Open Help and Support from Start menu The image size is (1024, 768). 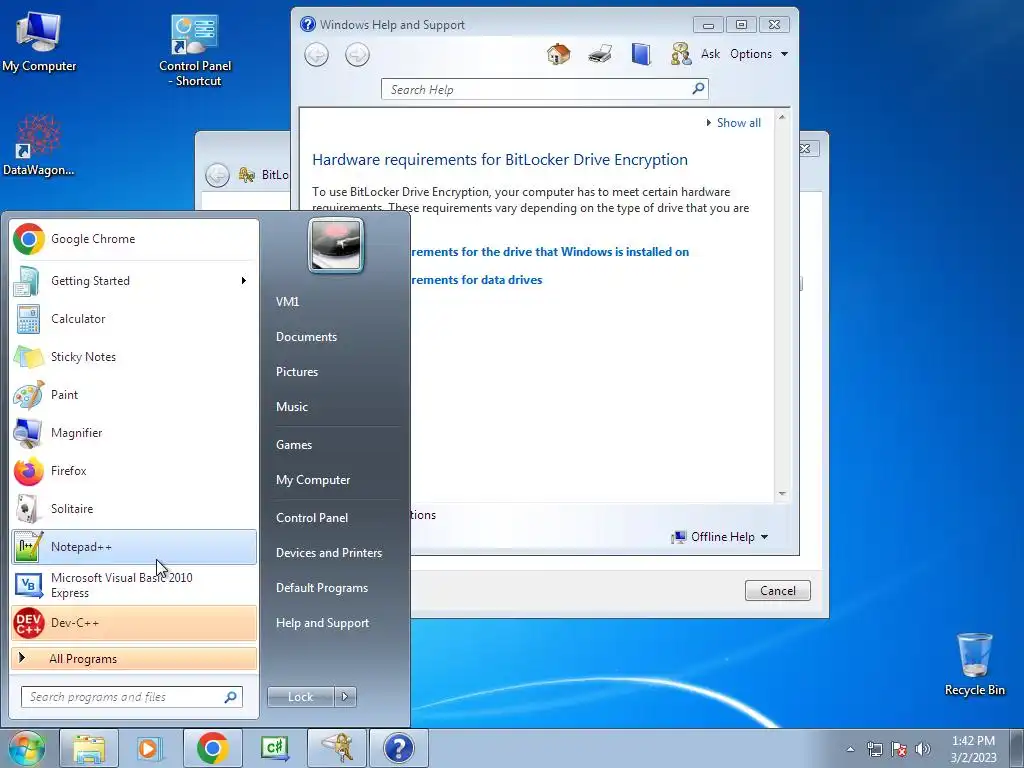[x=323, y=623]
